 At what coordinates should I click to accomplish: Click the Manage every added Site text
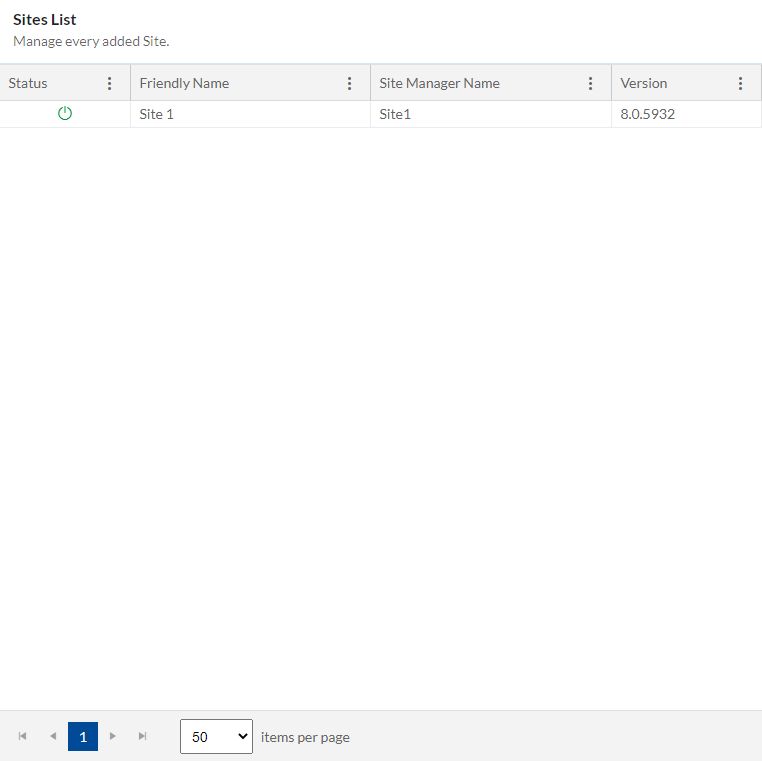click(91, 41)
